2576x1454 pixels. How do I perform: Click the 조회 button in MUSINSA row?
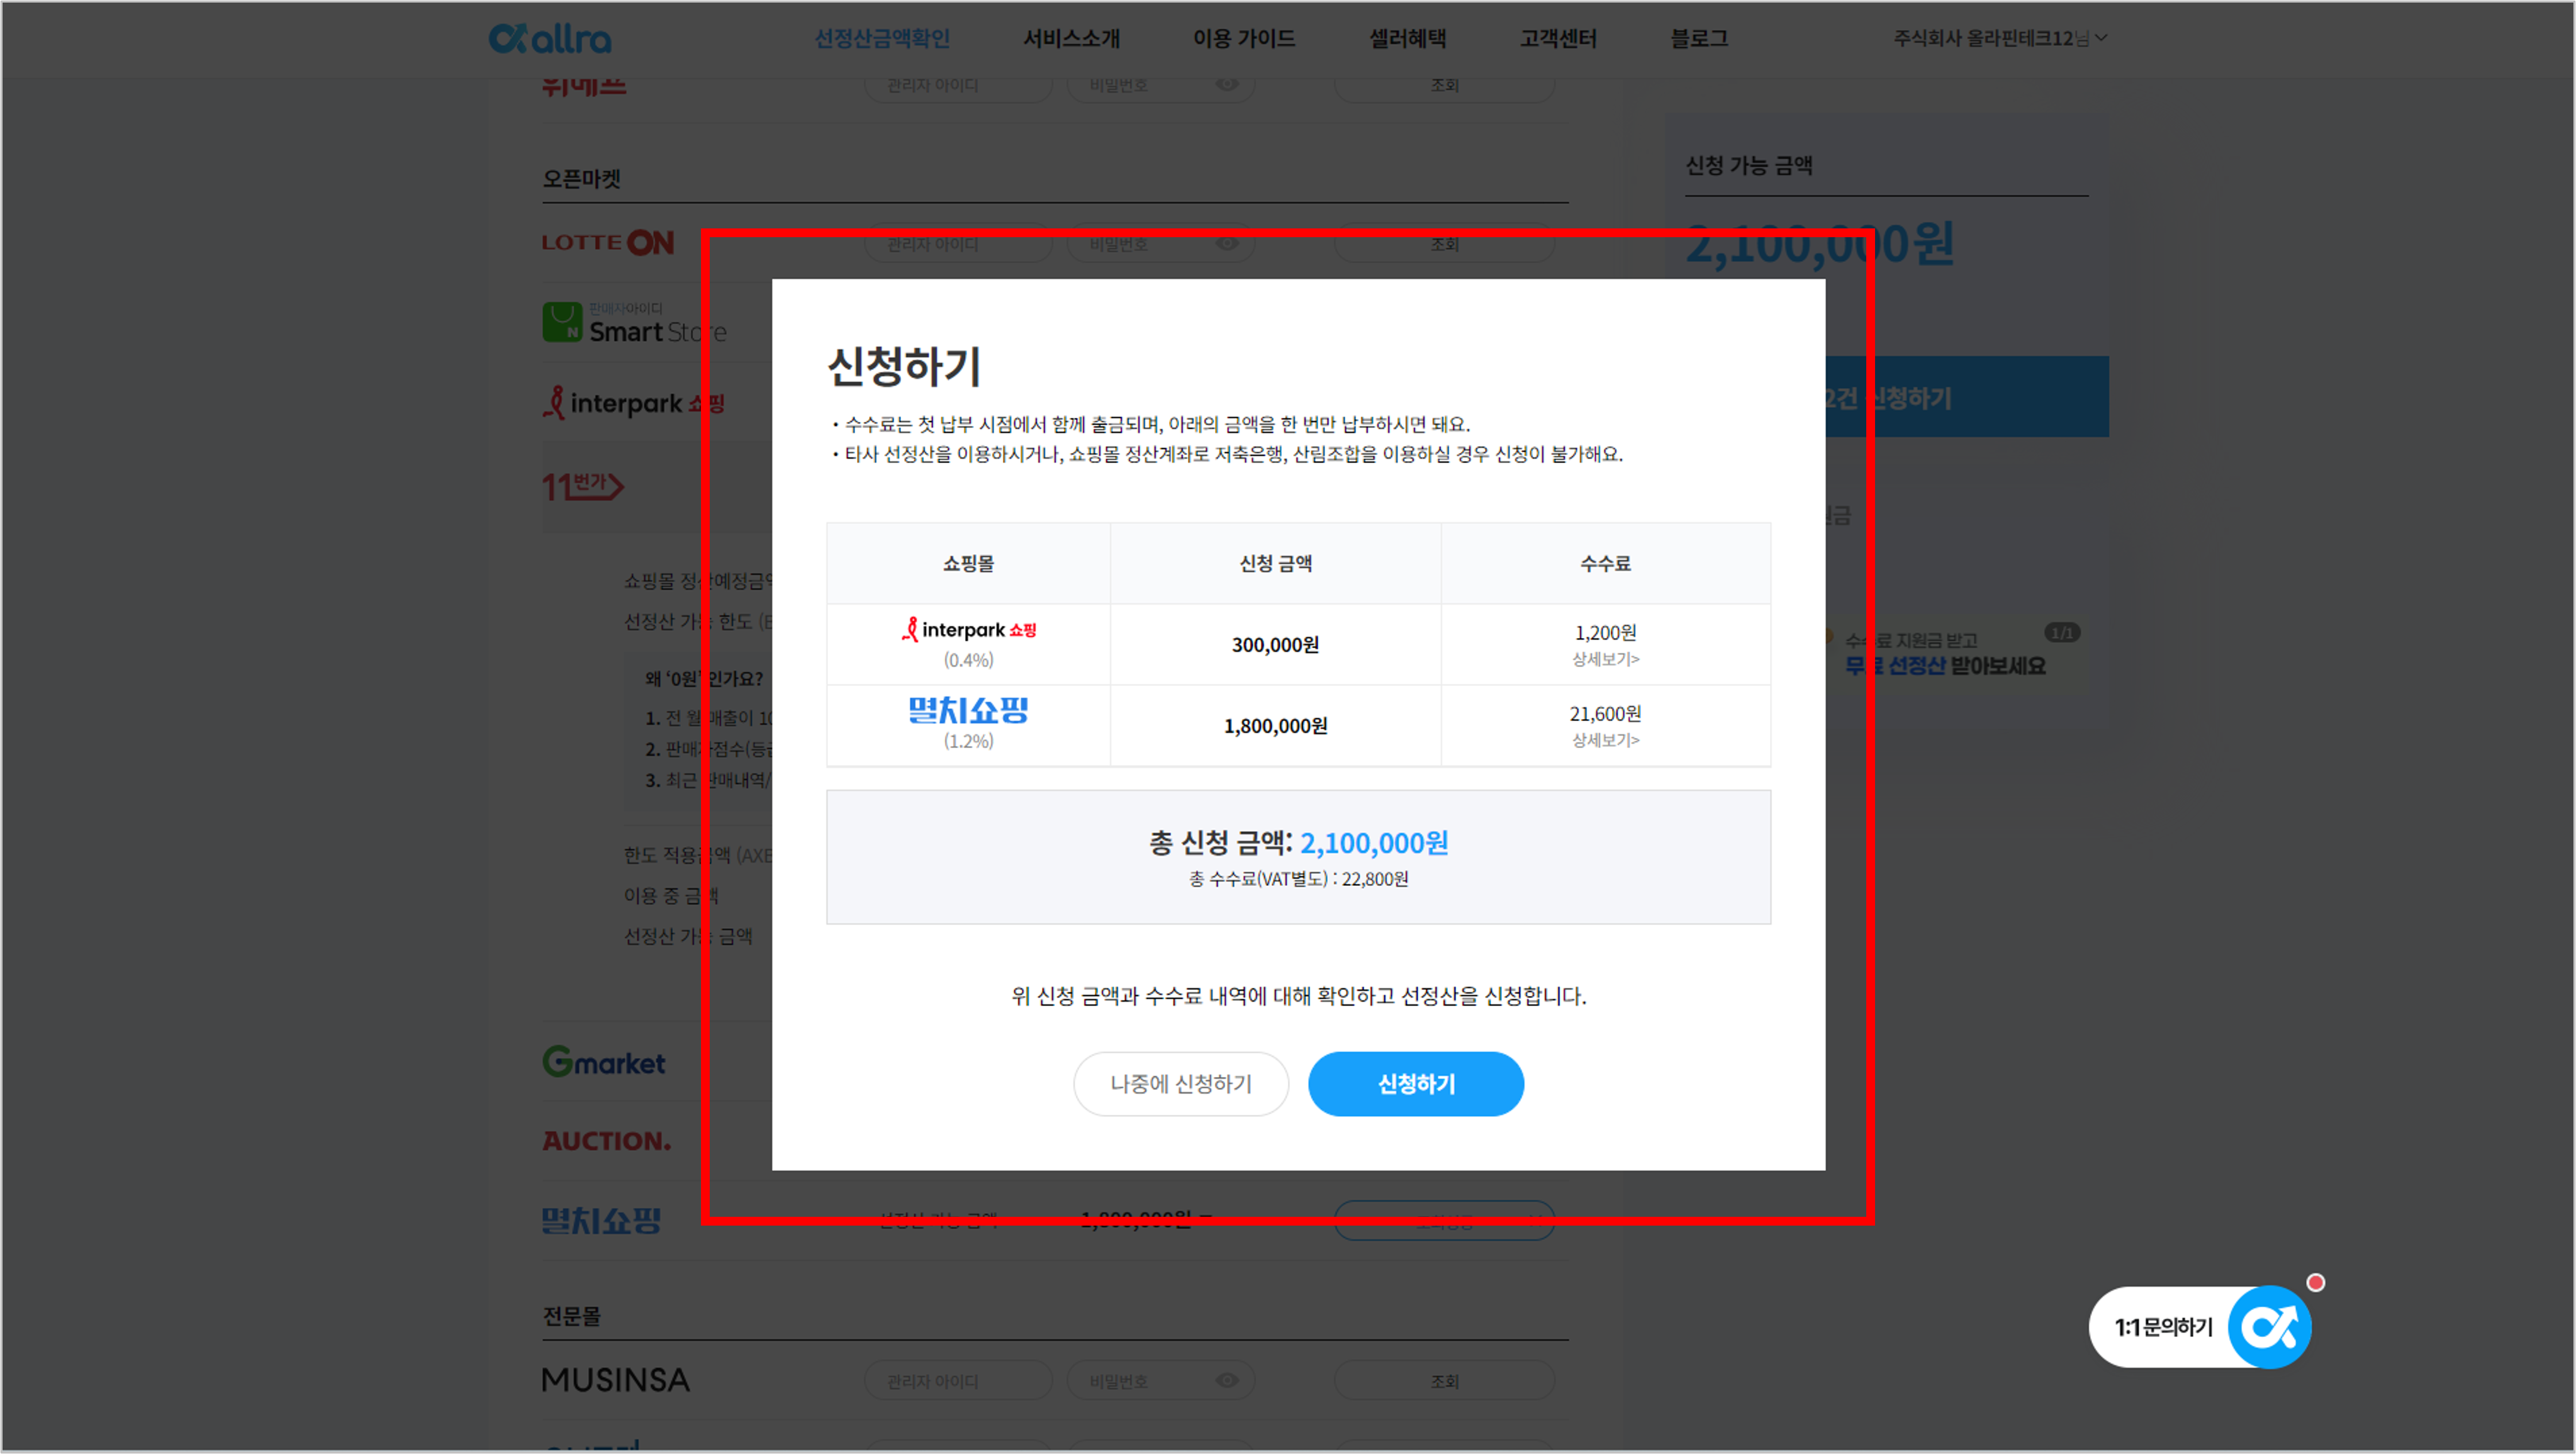click(x=1444, y=1380)
